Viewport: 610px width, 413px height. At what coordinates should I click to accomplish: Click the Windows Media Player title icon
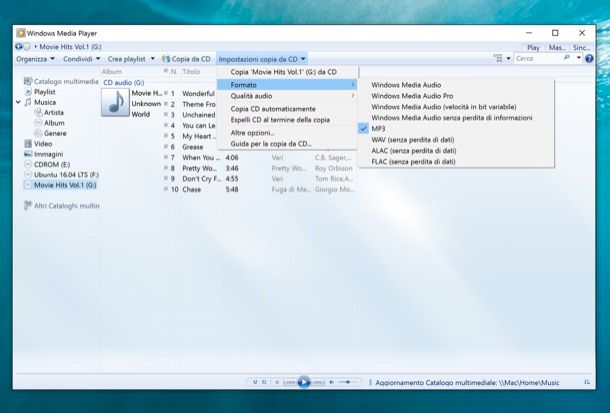pyautogui.click(x=21, y=33)
